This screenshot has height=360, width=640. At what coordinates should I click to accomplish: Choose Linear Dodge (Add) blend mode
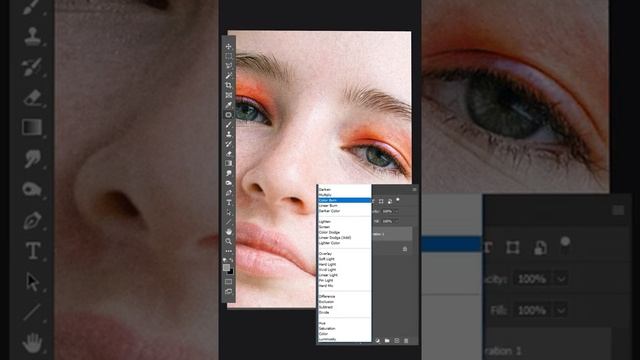click(x=335, y=238)
